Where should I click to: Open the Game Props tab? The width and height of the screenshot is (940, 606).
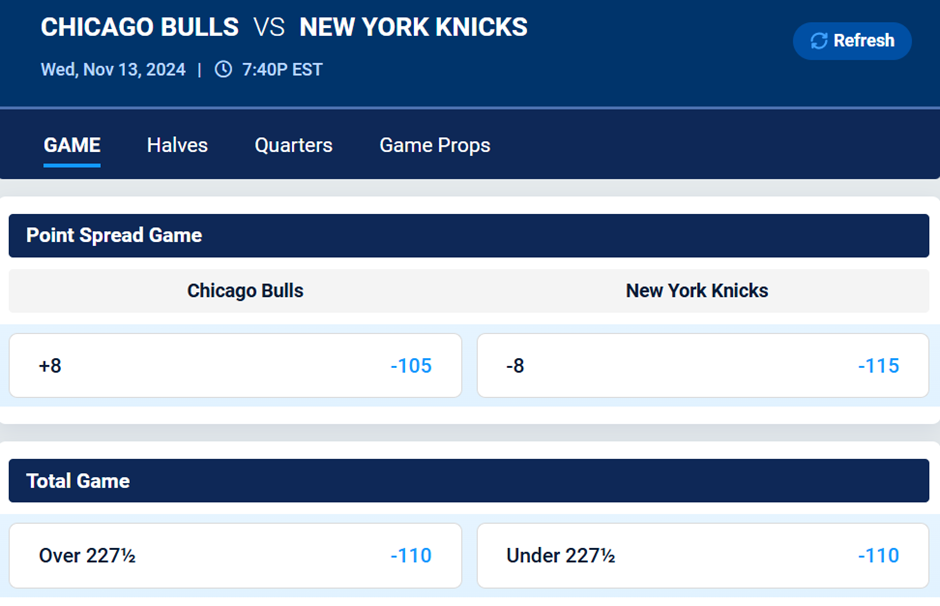point(434,145)
